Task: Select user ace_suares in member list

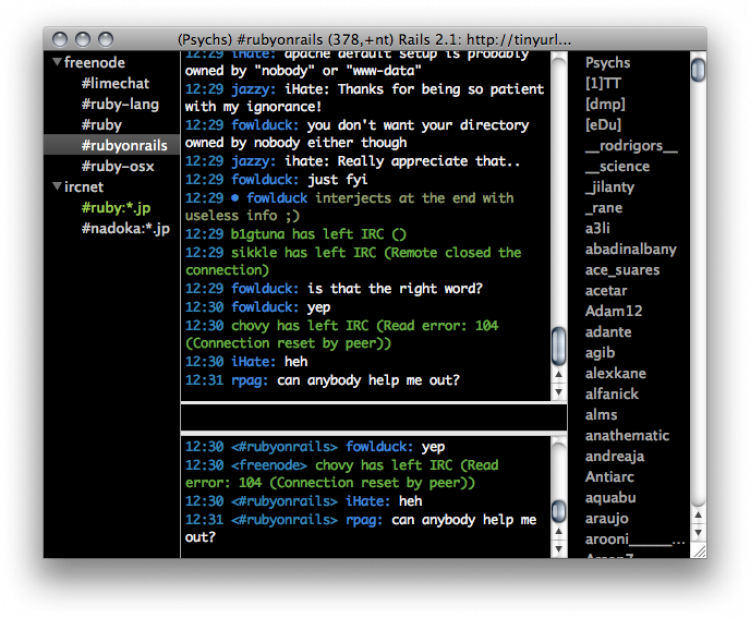Action: tap(622, 270)
